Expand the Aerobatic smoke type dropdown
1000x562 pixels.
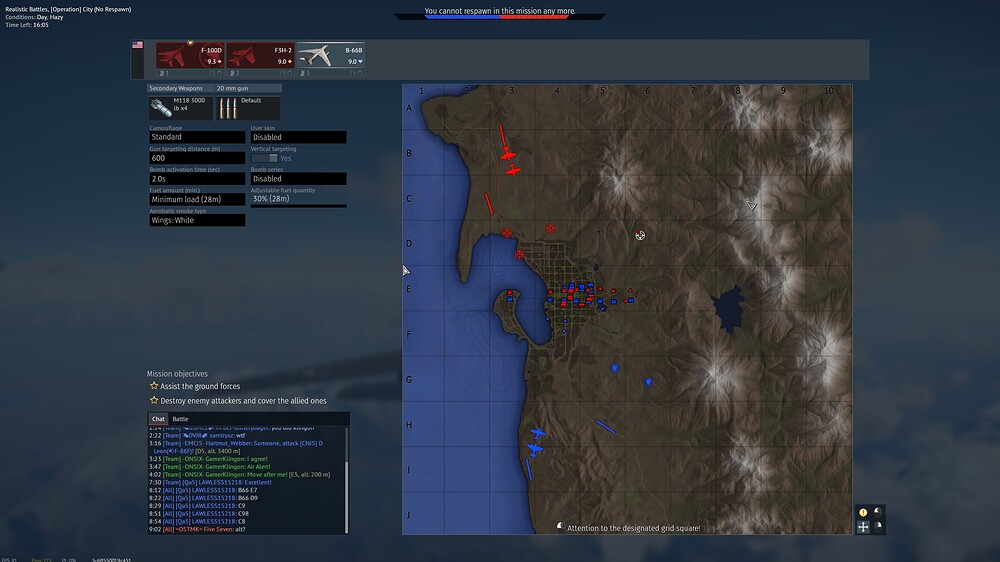[x=197, y=220]
